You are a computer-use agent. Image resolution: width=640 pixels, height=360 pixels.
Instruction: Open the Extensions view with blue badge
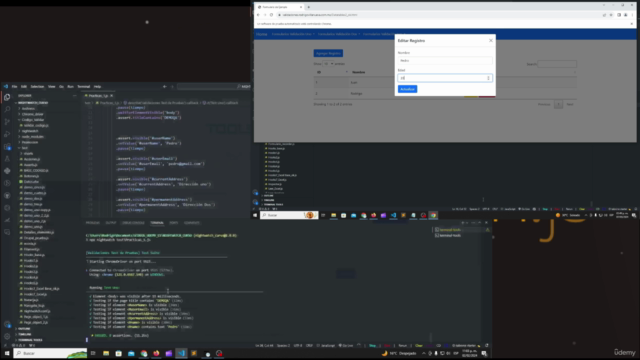point(7,147)
